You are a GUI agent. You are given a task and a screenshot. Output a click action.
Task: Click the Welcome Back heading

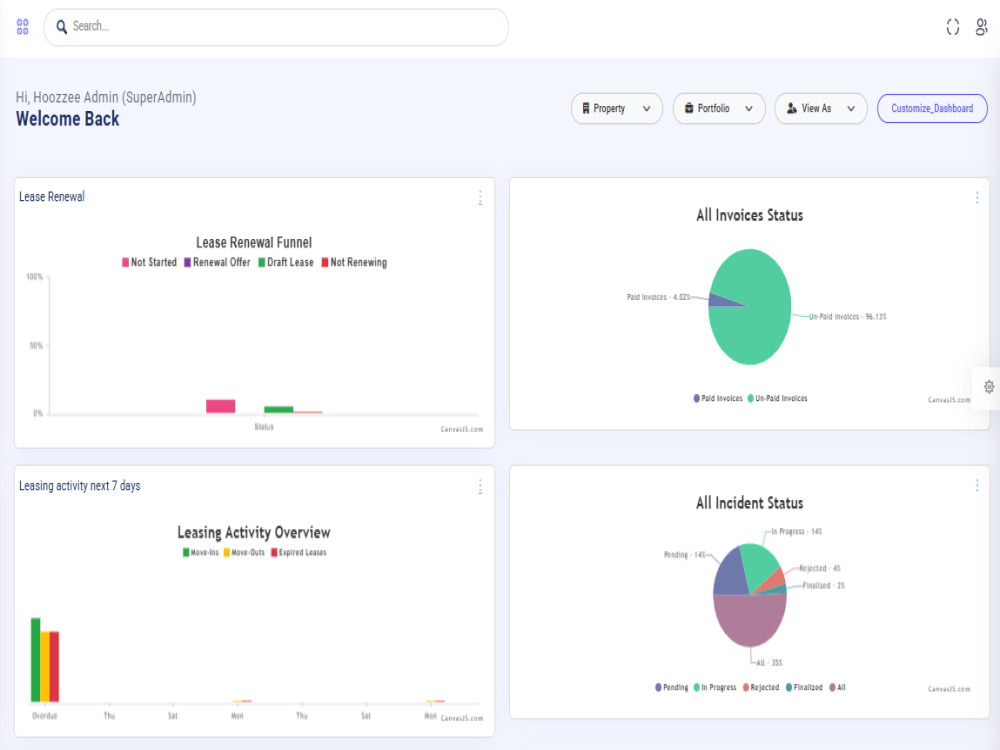click(68, 119)
